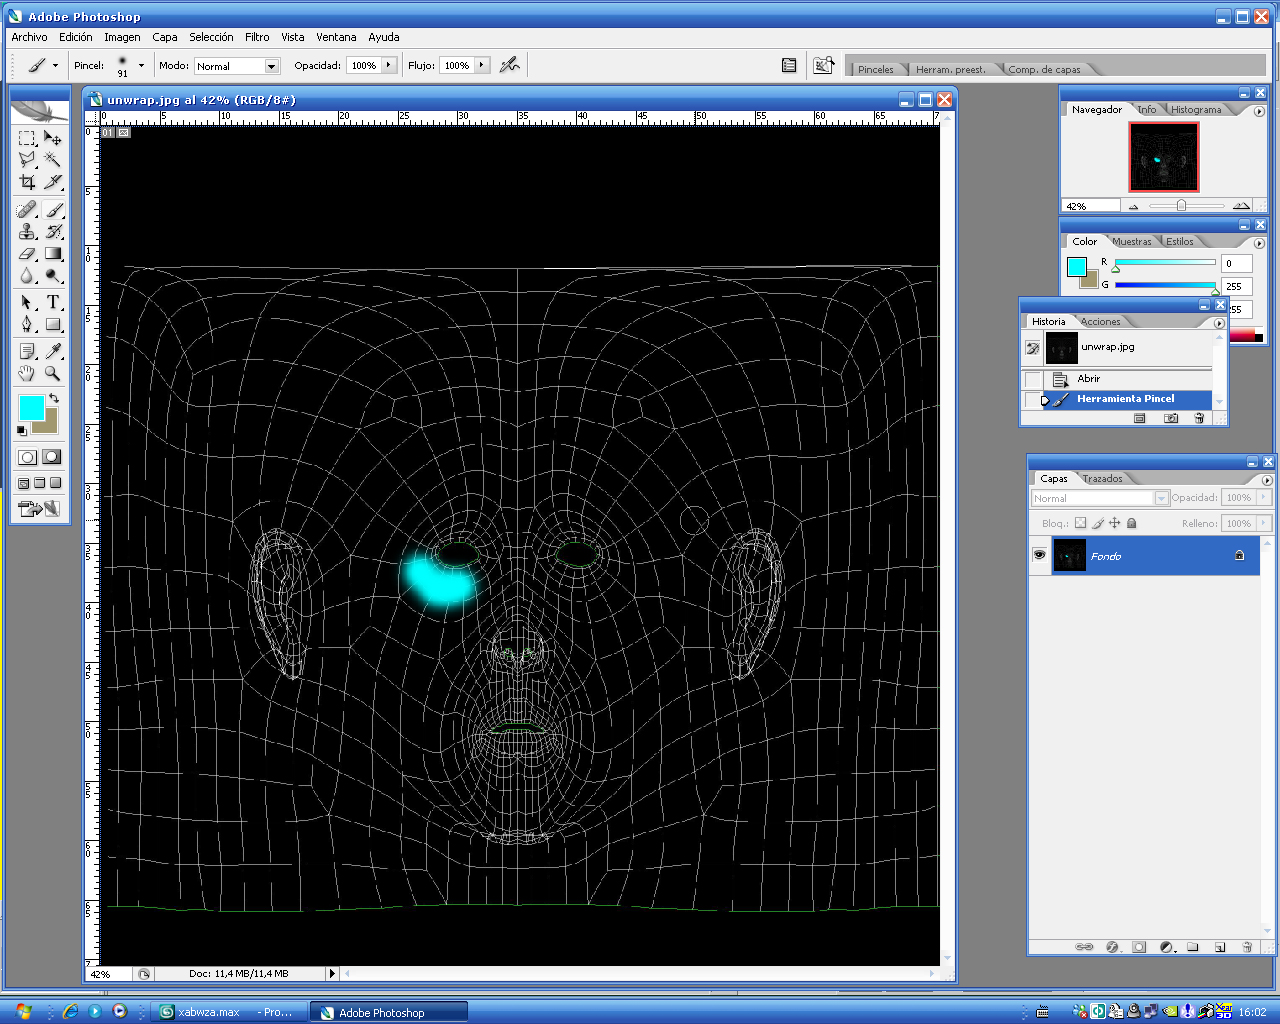Open the Modo blending mode dropdown

click(x=271, y=66)
